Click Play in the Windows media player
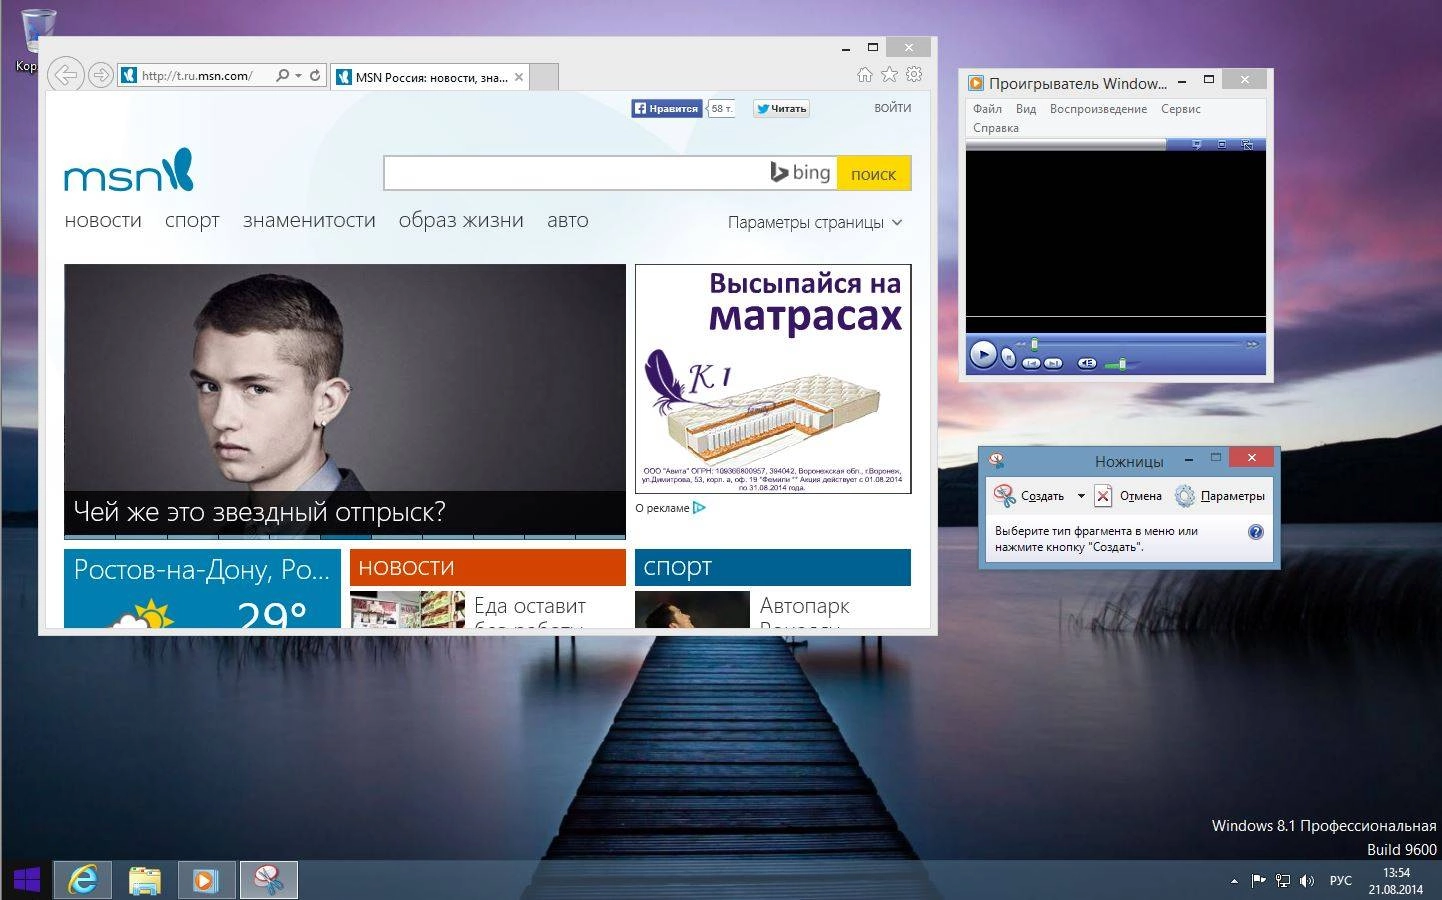 pyautogui.click(x=983, y=354)
